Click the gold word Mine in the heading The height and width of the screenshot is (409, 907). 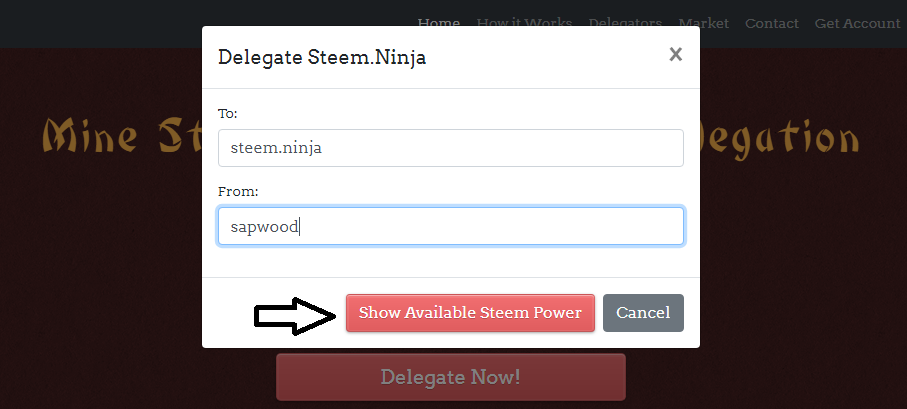90,136
